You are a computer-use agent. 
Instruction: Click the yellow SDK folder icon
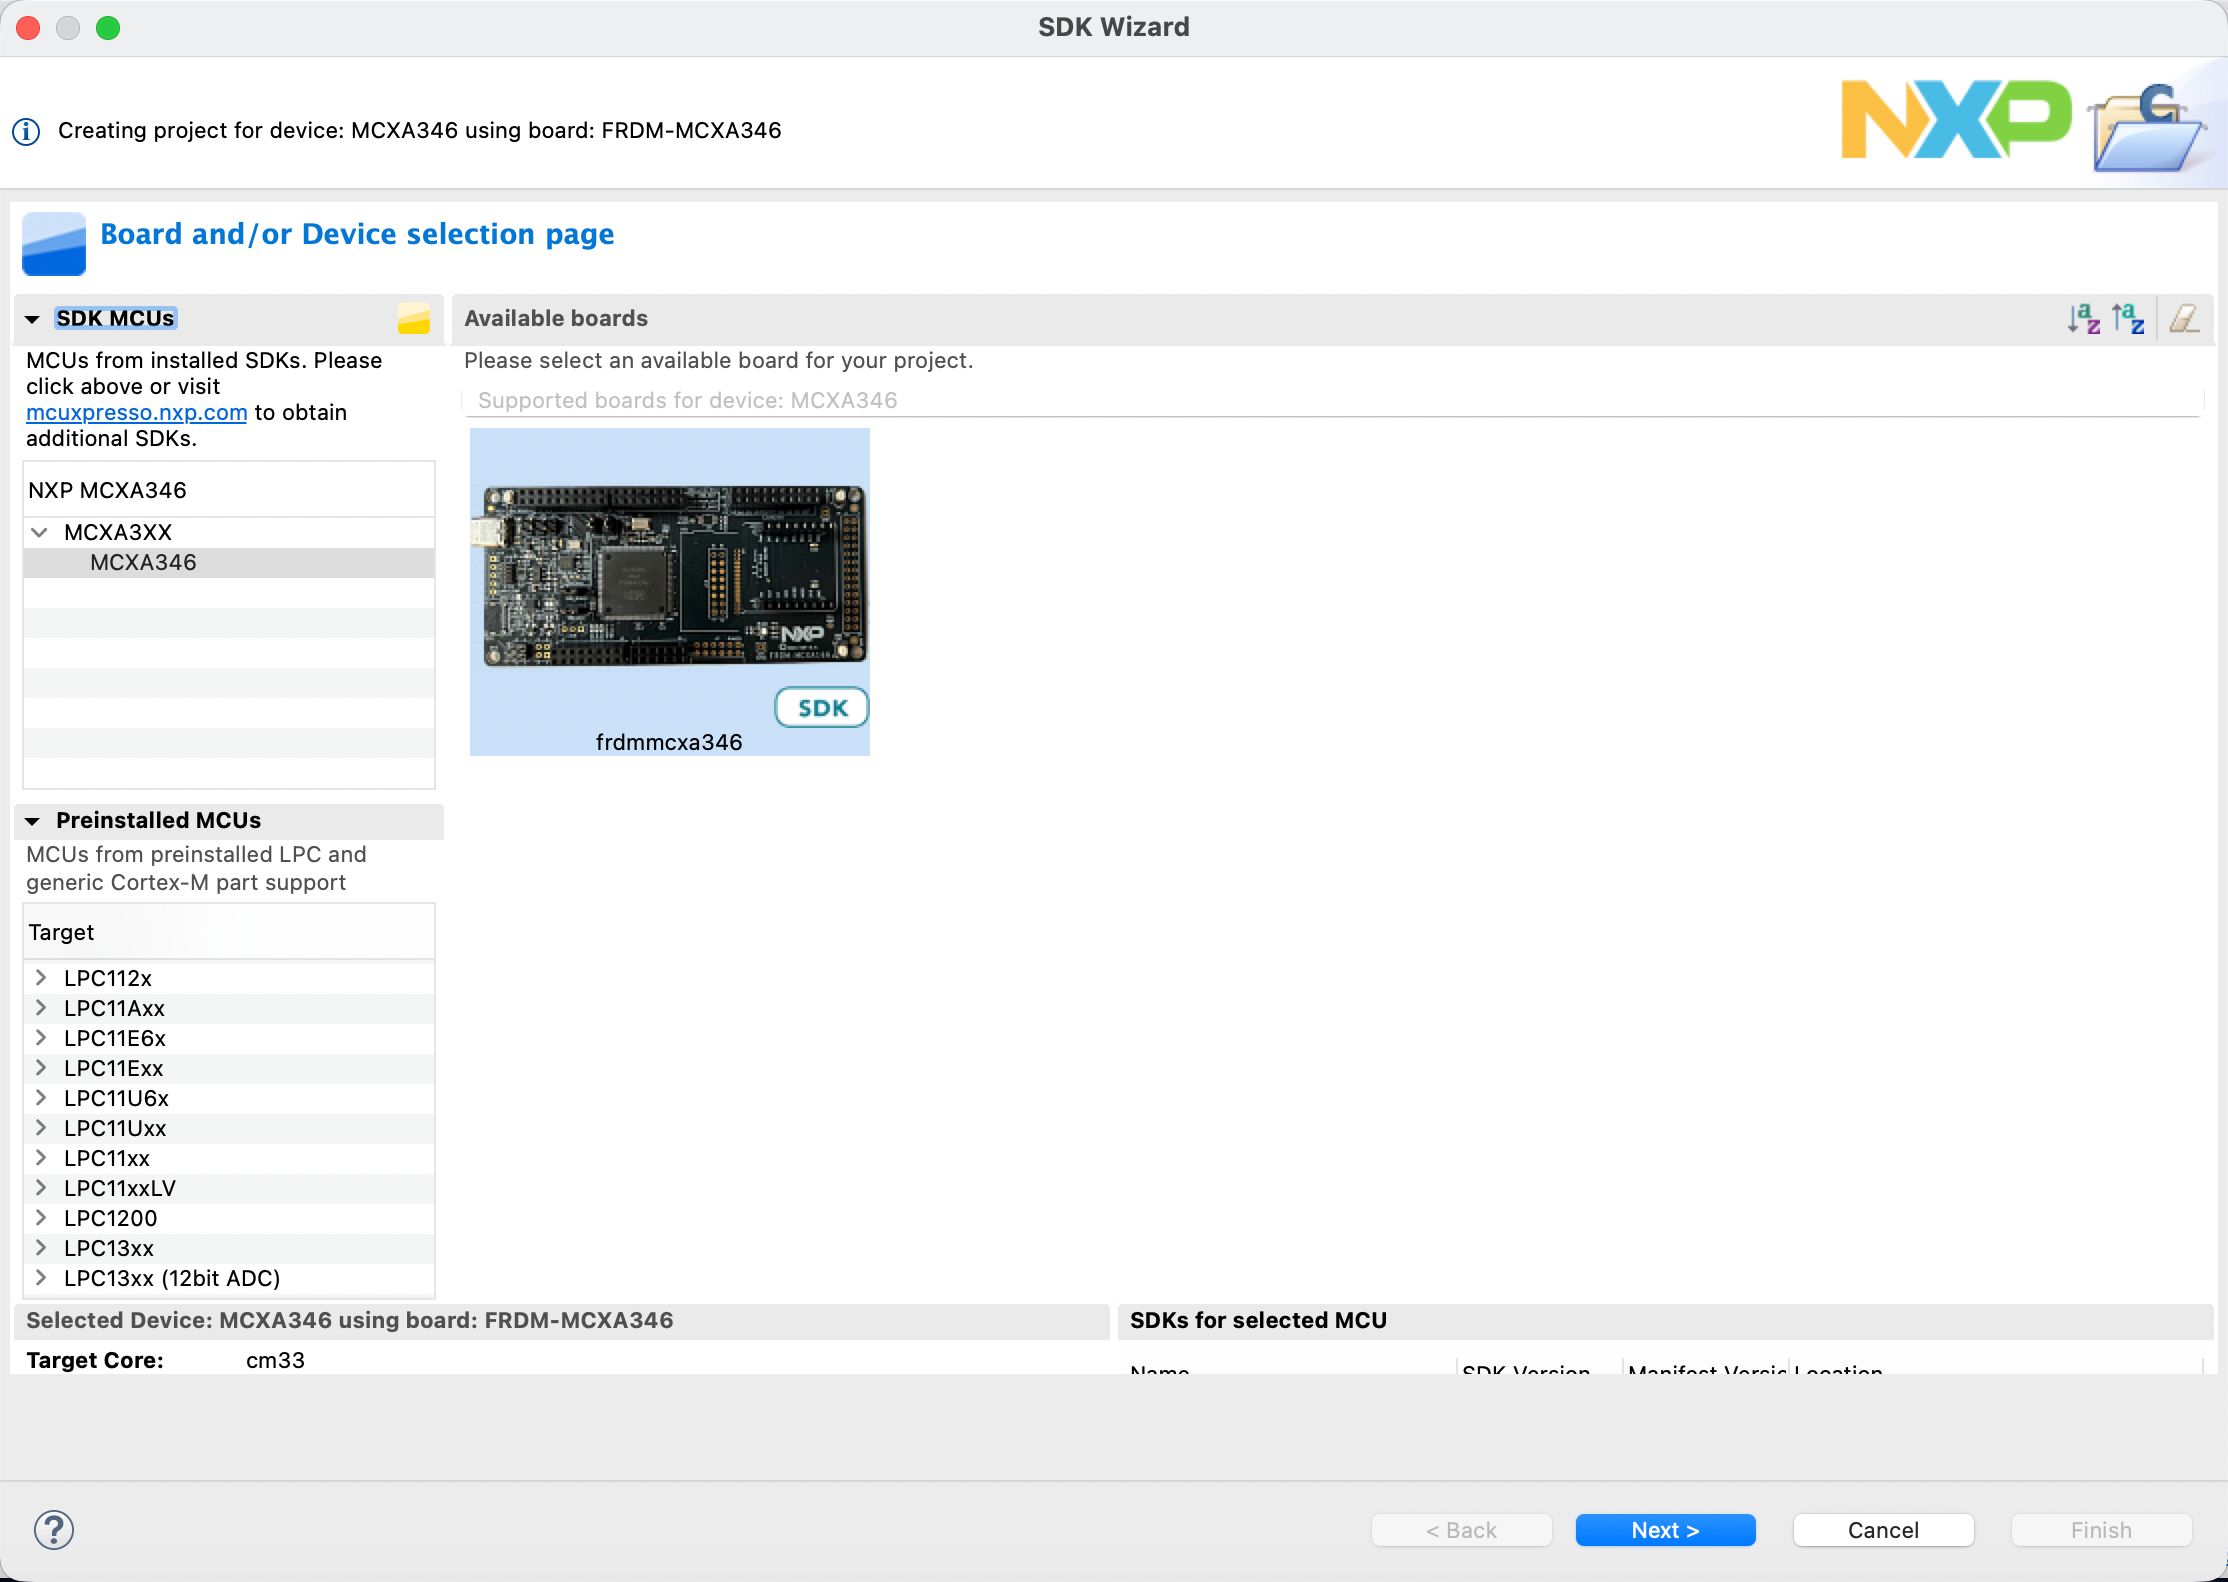[x=413, y=319]
